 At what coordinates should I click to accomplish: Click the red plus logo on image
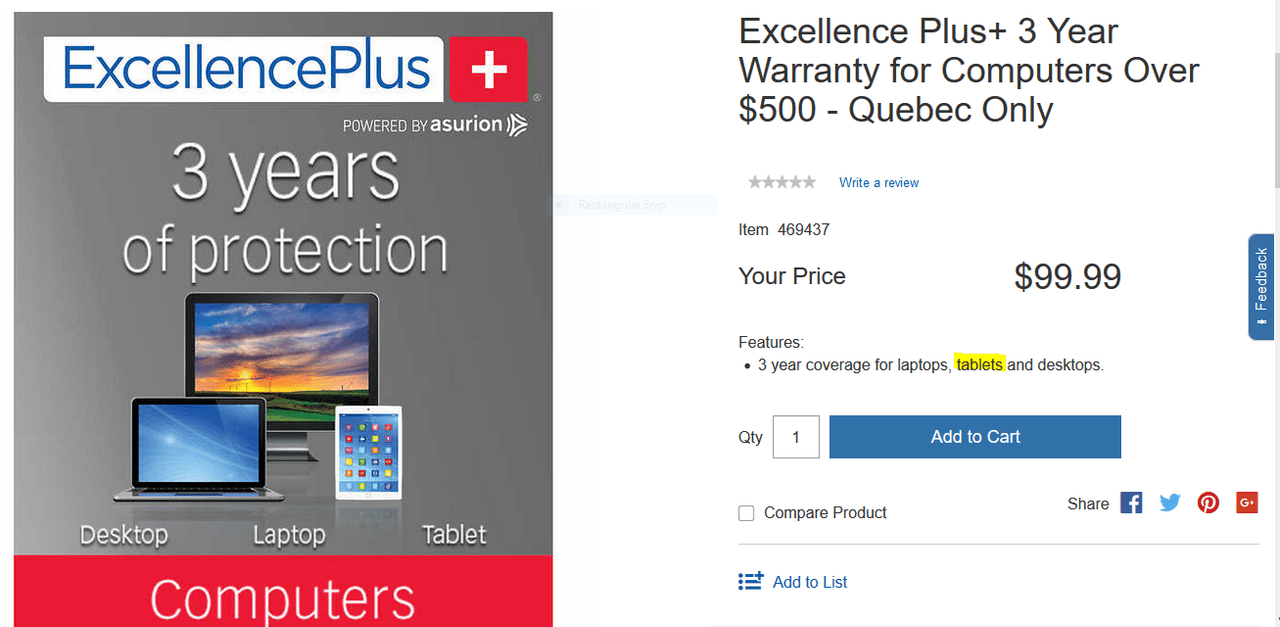point(488,71)
